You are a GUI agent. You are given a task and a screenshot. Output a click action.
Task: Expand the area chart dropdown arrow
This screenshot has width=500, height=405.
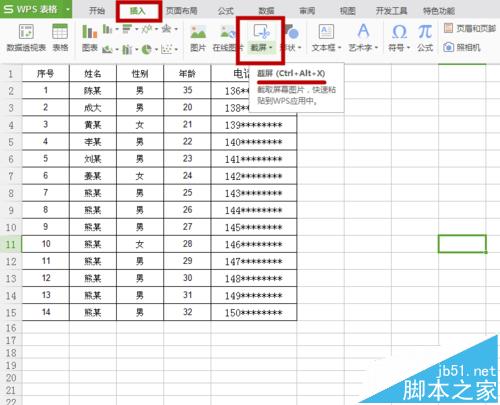tap(117, 50)
